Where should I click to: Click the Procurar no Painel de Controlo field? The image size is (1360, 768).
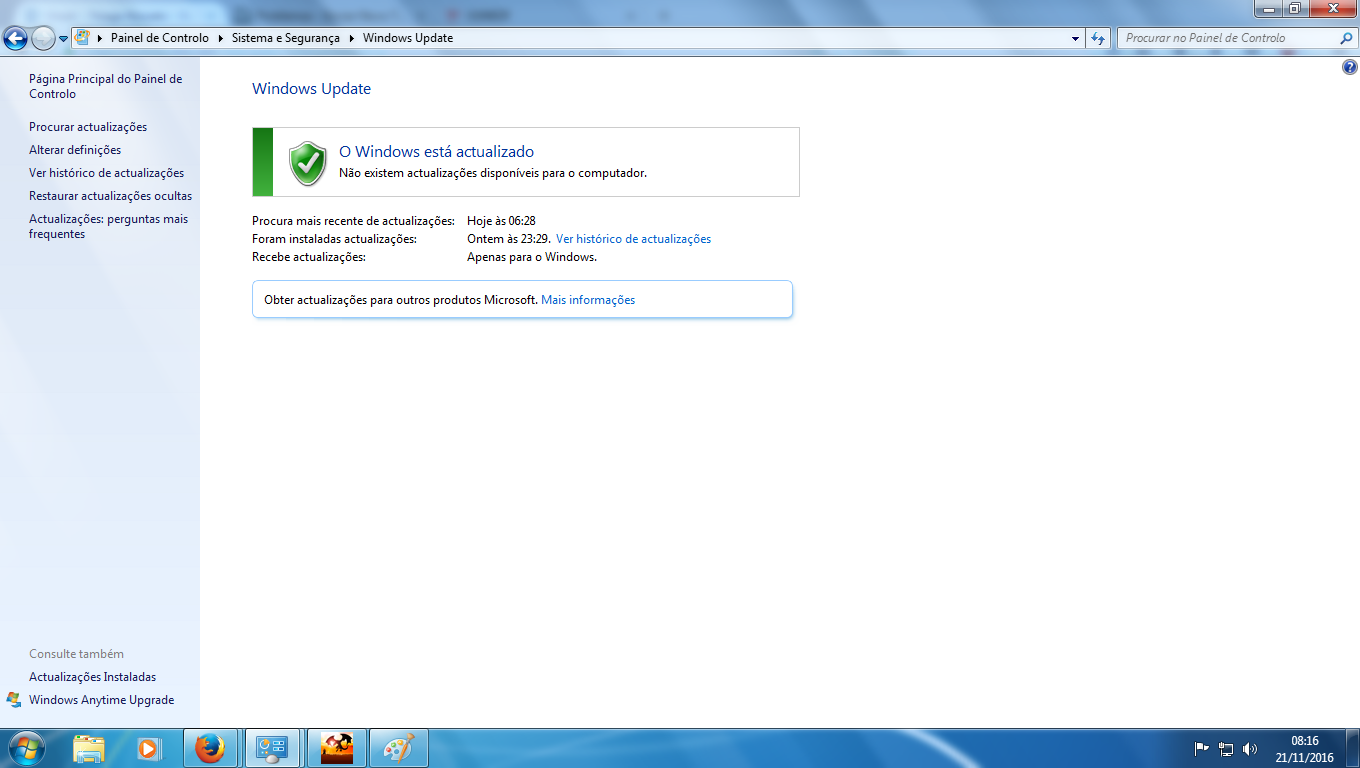click(1228, 38)
